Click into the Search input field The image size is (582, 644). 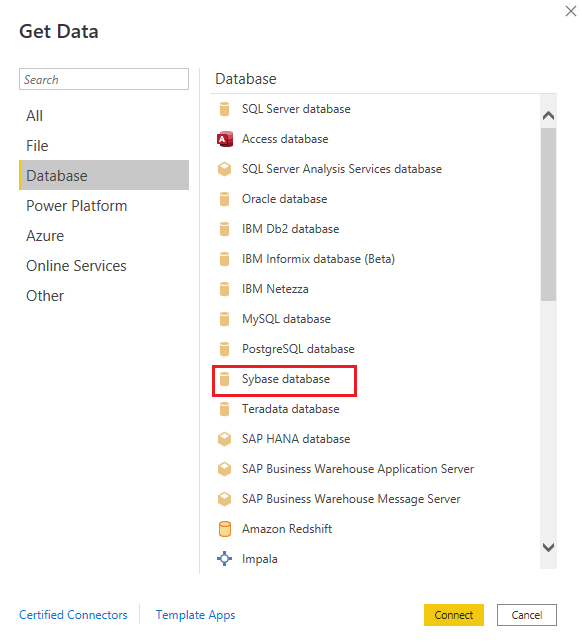(x=104, y=79)
